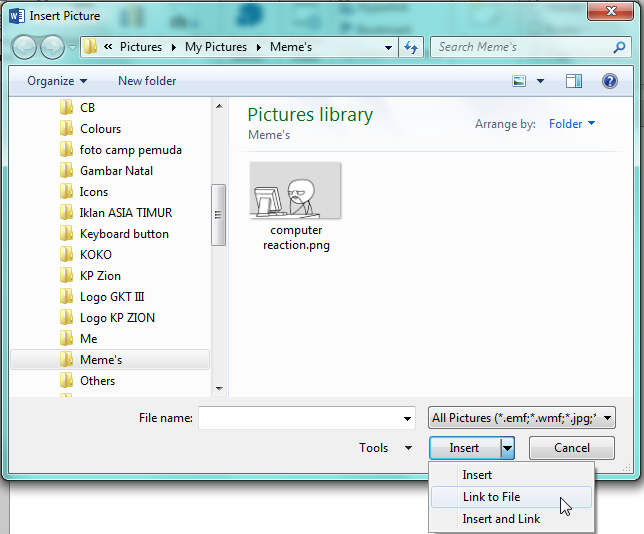Click the Word icon in title bar

point(17,16)
